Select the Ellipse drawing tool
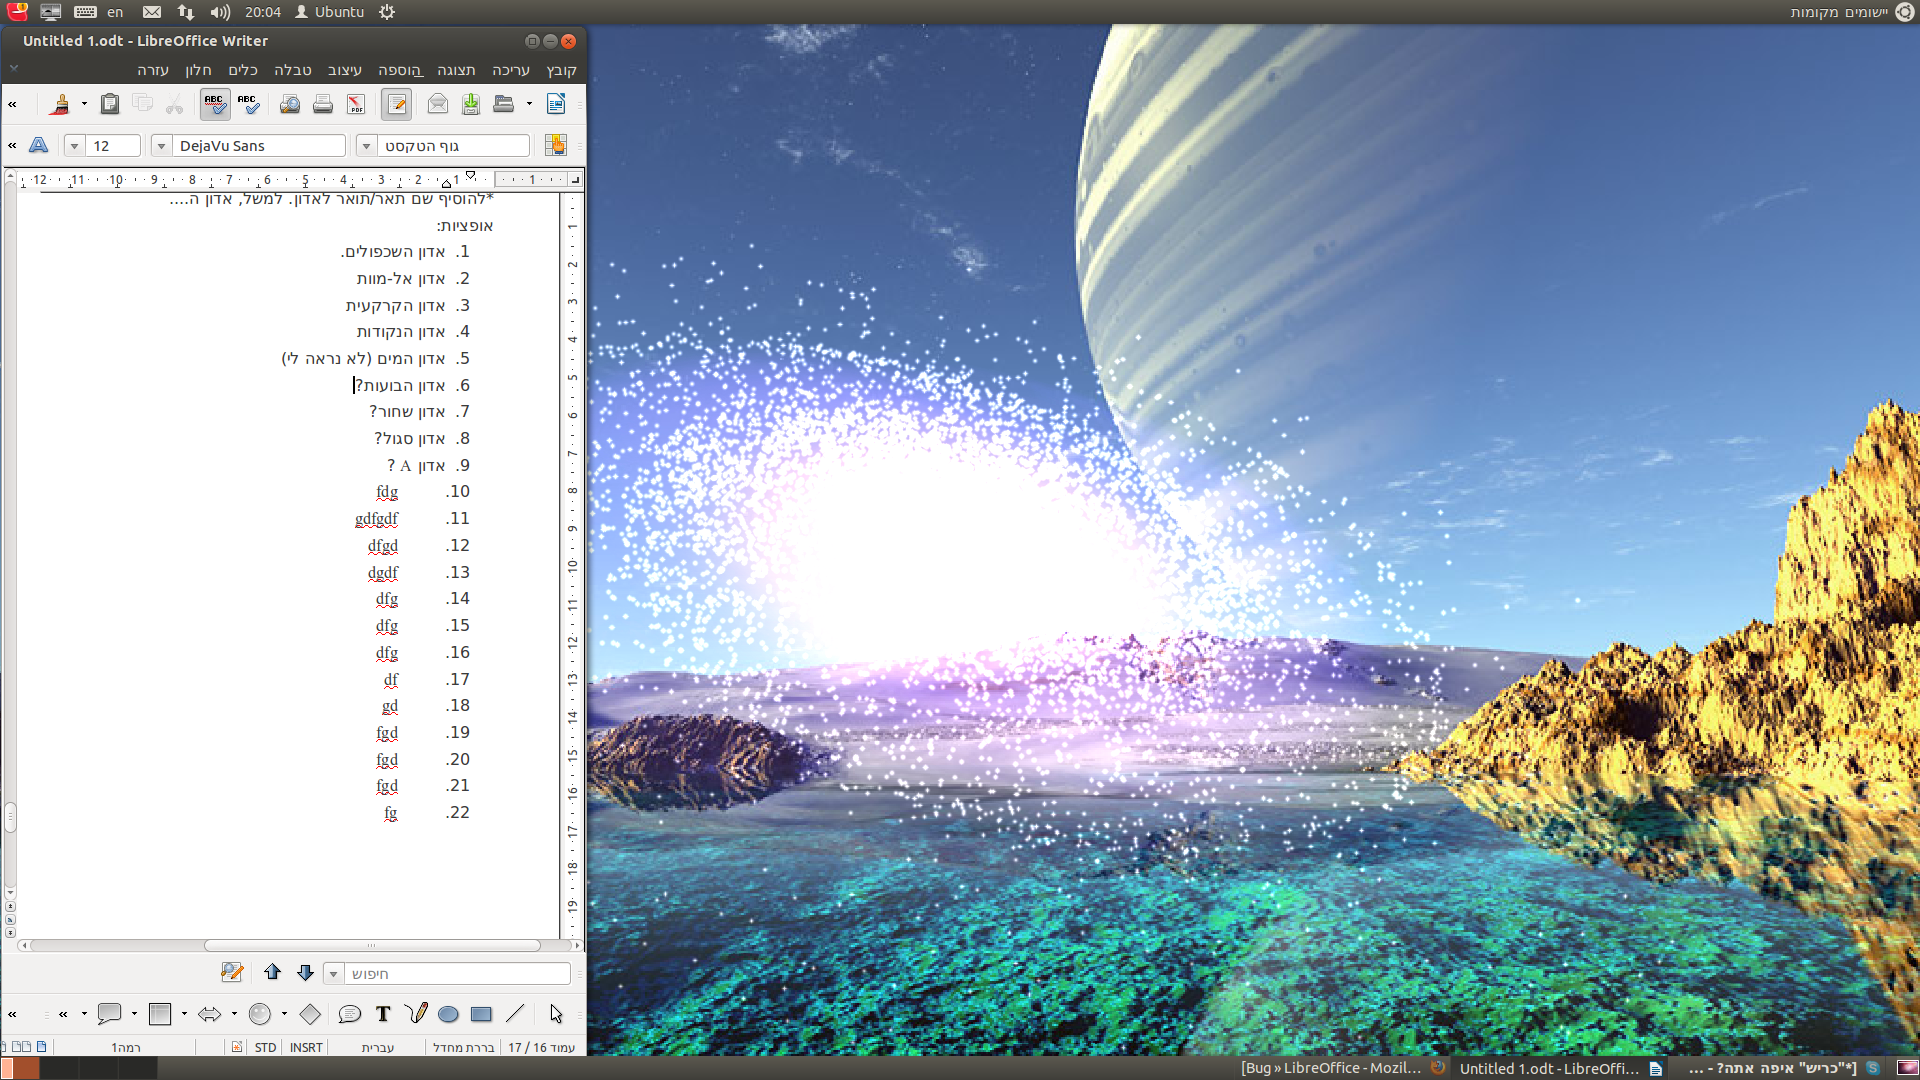1920x1080 pixels. 448,1014
